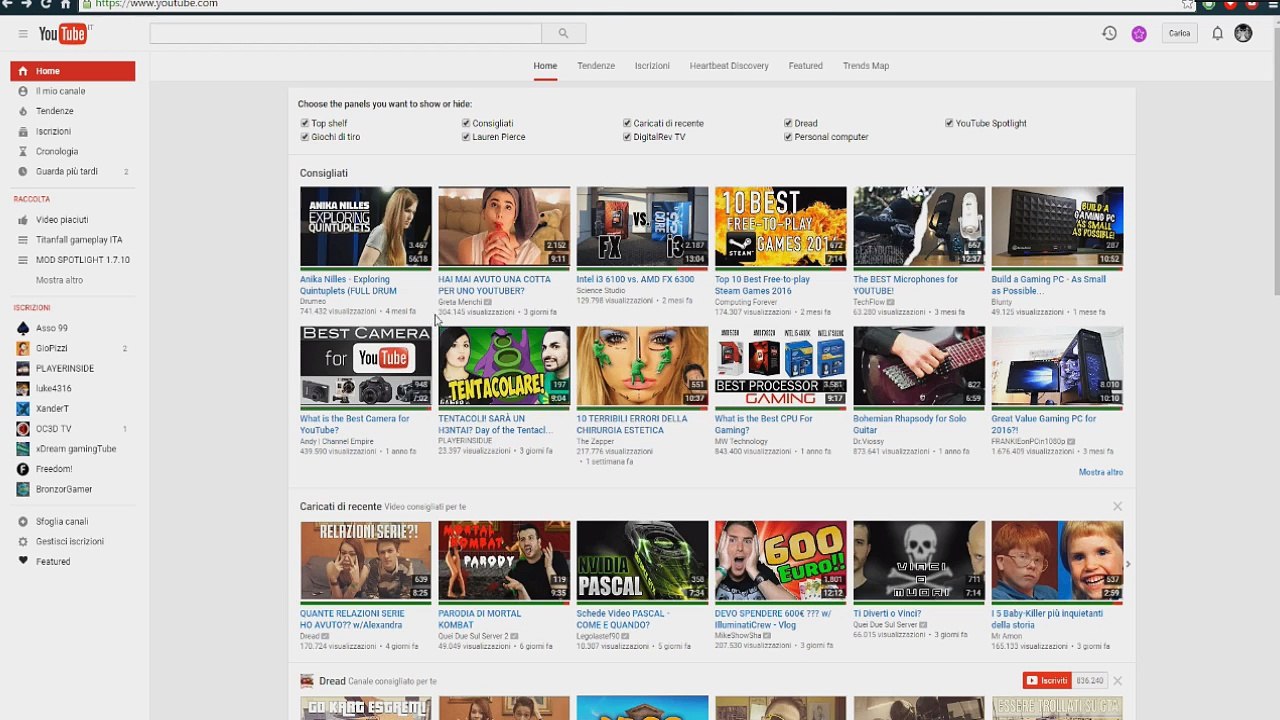This screenshot has width=1280, height=720.
Task: Uncheck the Dread panel checkbox
Action: click(788, 123)
